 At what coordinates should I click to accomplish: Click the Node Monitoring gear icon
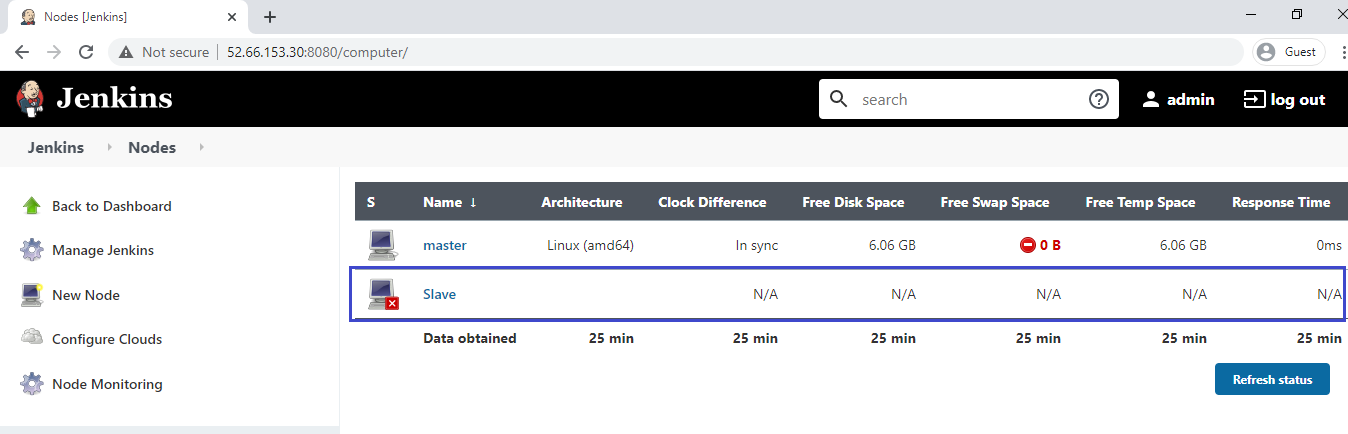32,384
